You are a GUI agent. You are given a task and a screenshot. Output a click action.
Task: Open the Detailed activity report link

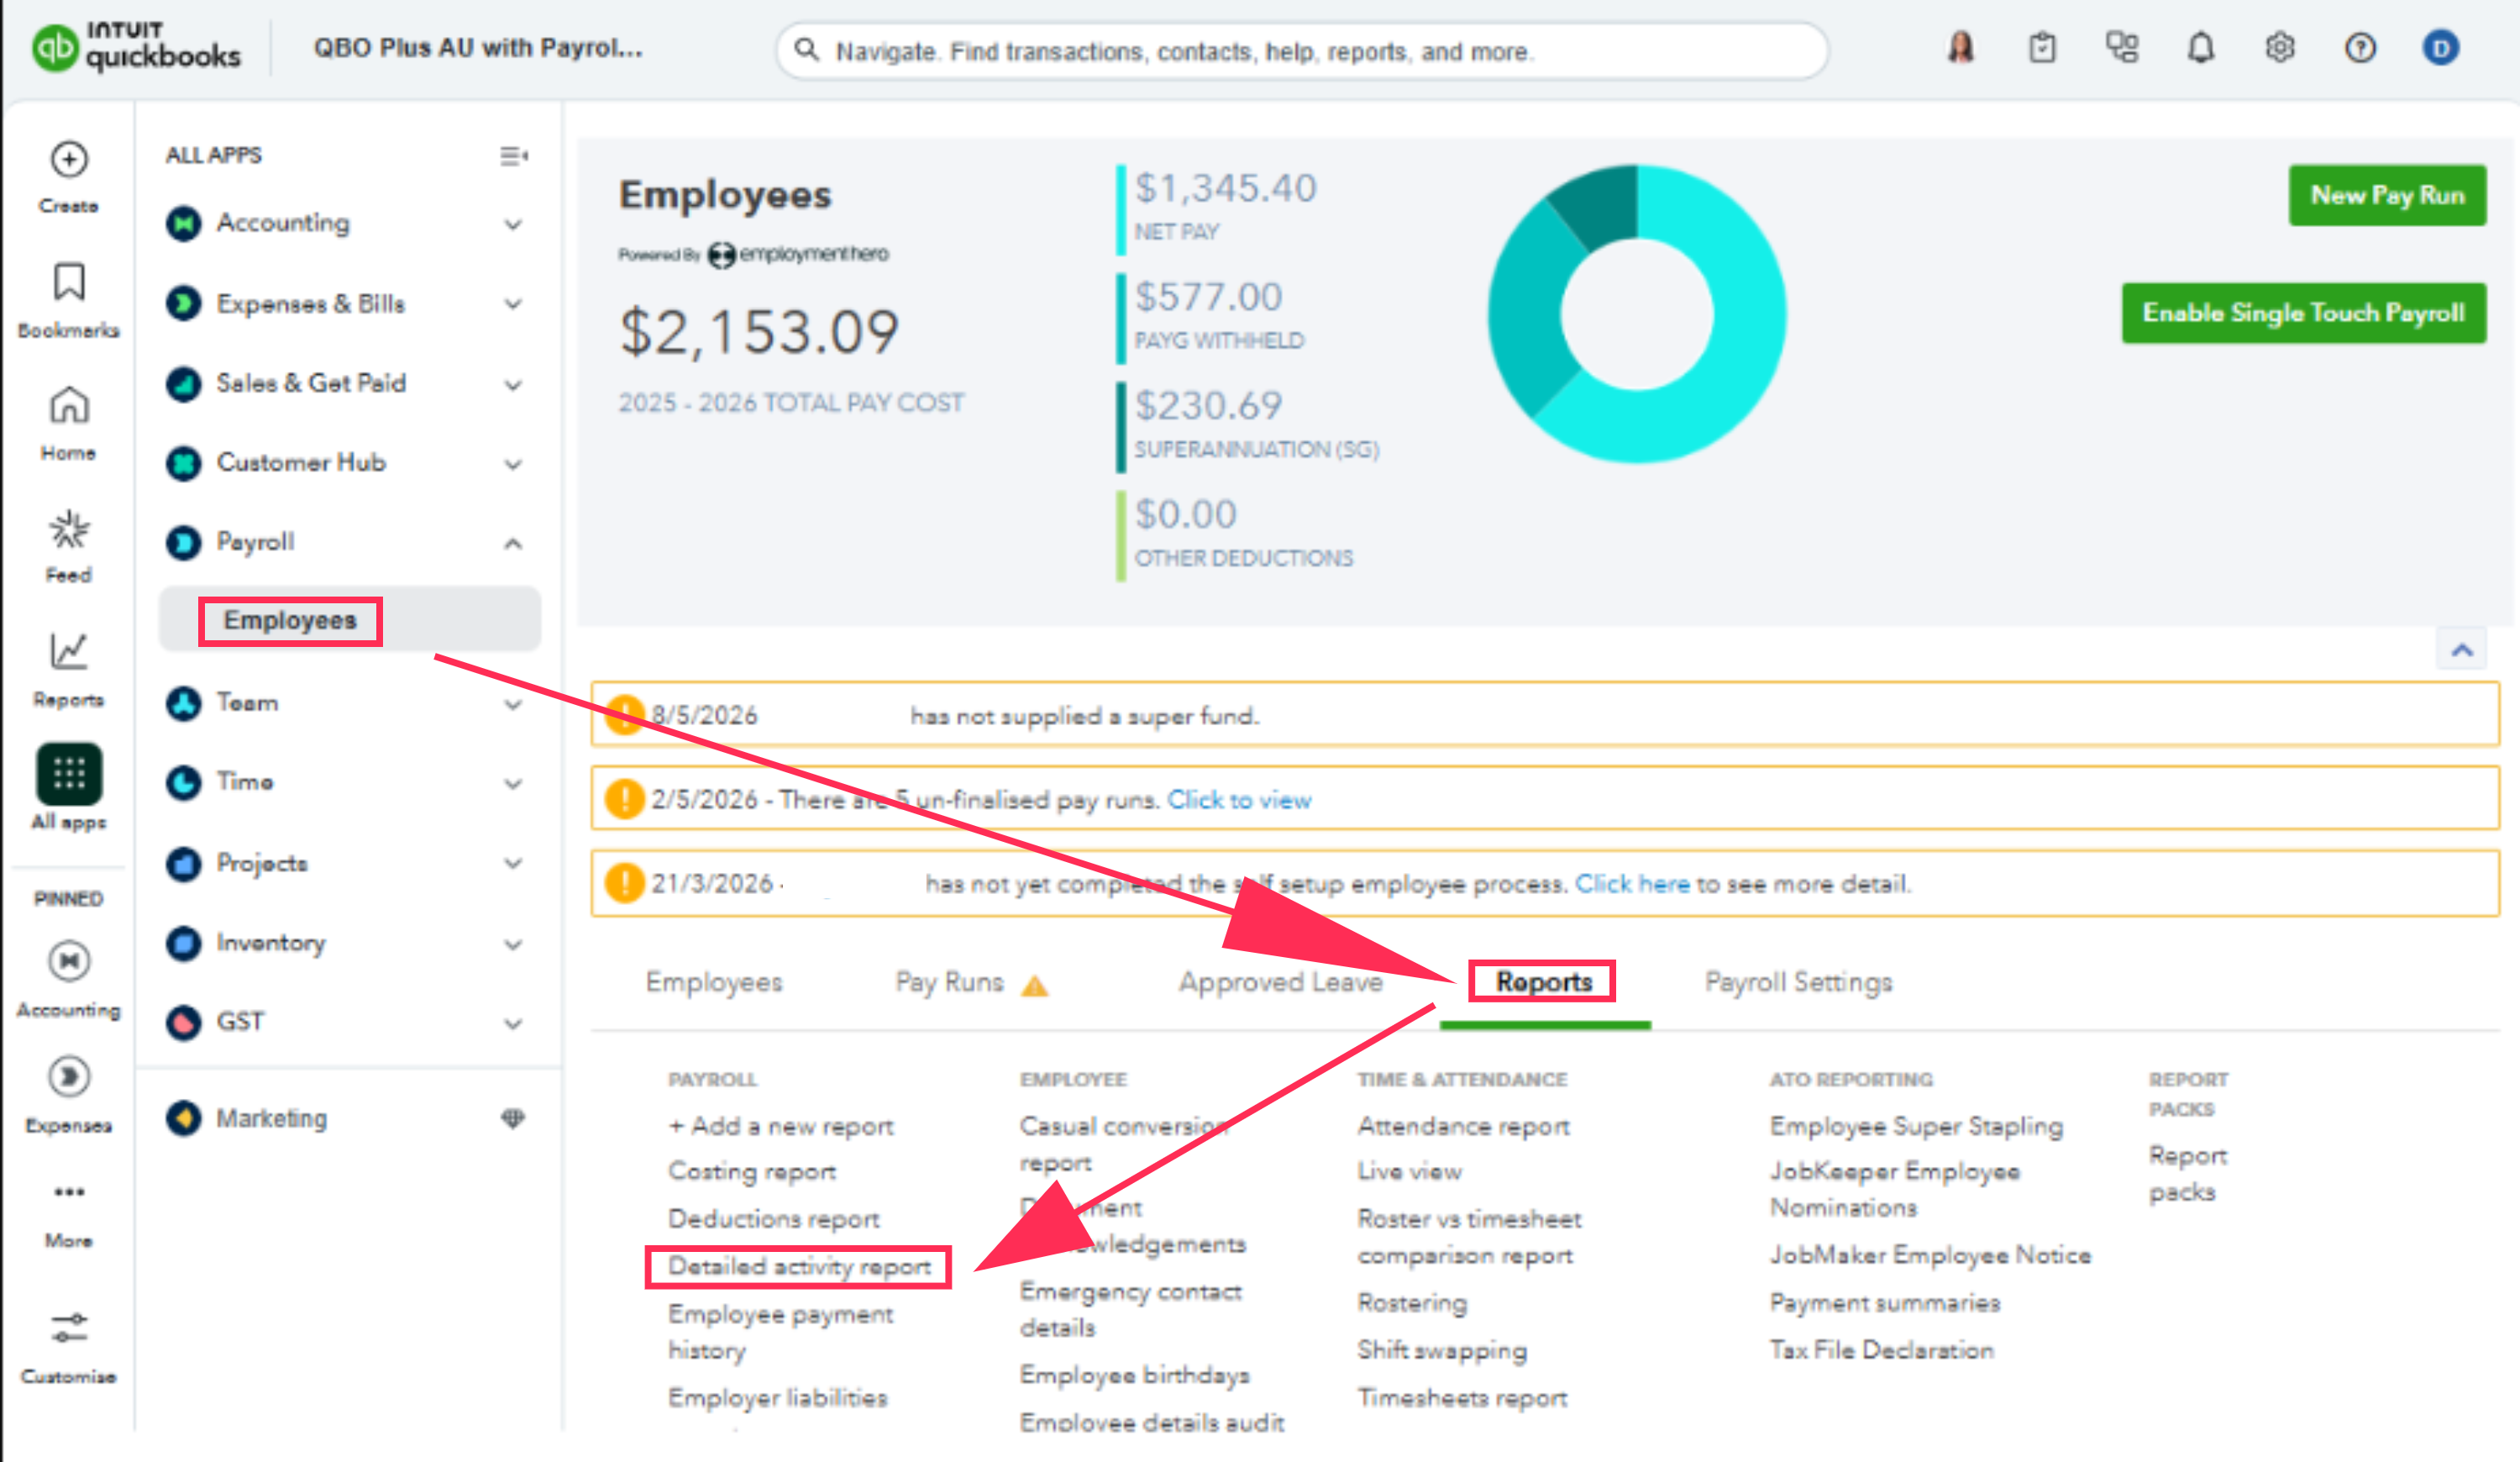click(x=799, y=1267)
